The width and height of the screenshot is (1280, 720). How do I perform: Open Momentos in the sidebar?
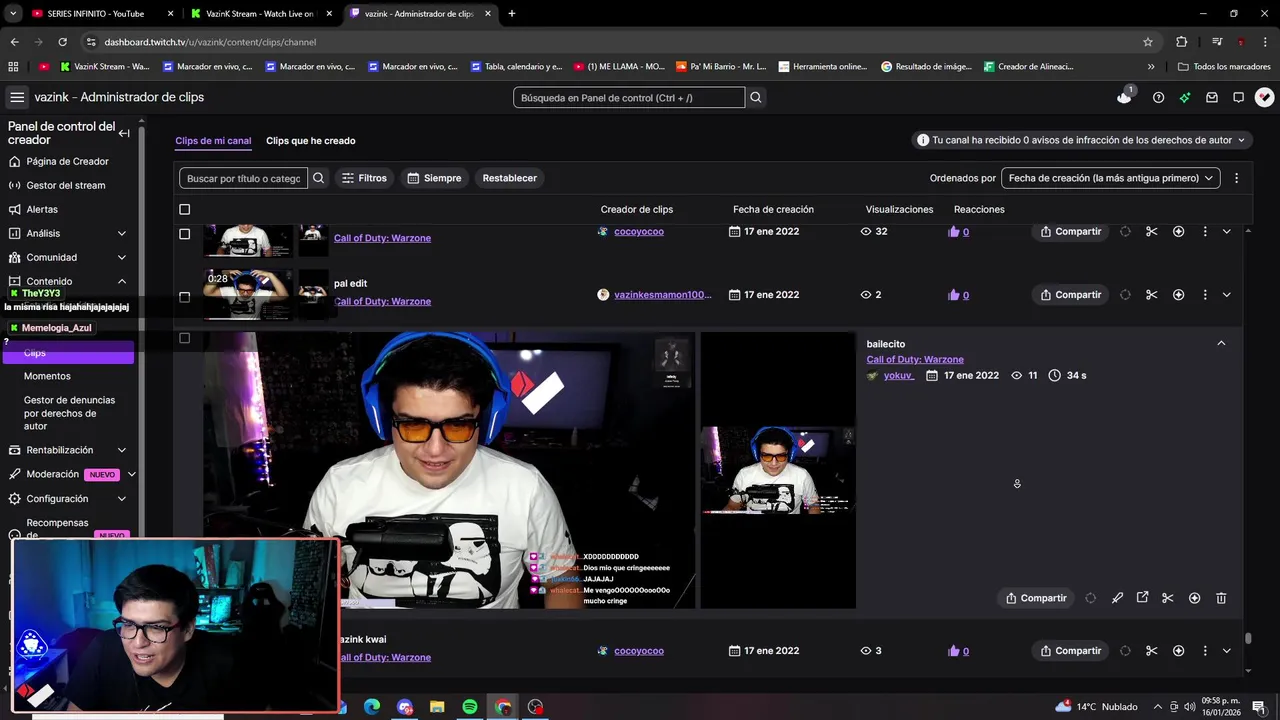(47, 376)
